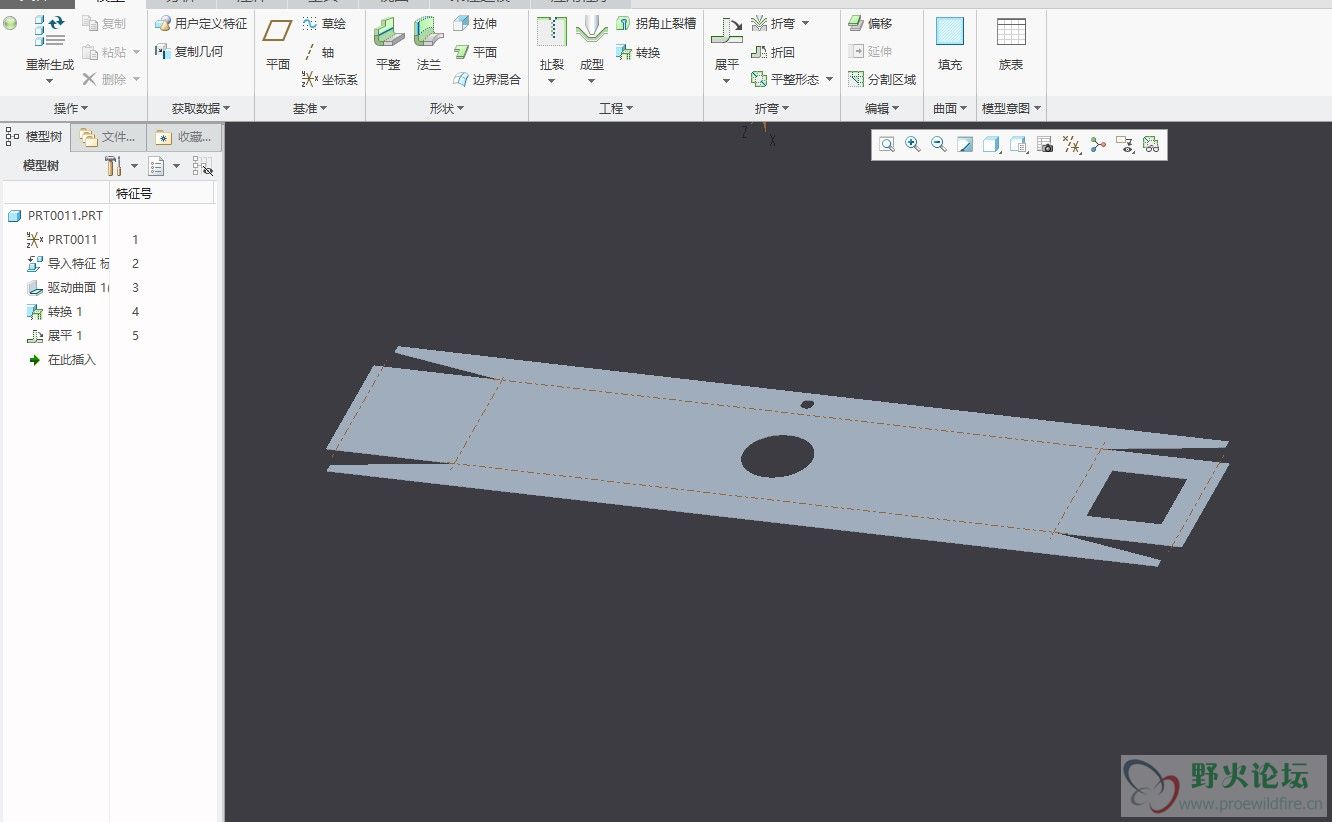The width and height of the screenshot is (1332, 822).
Task: Switch to the 模型树 navigator tab
Action: [x=36, y=137]
